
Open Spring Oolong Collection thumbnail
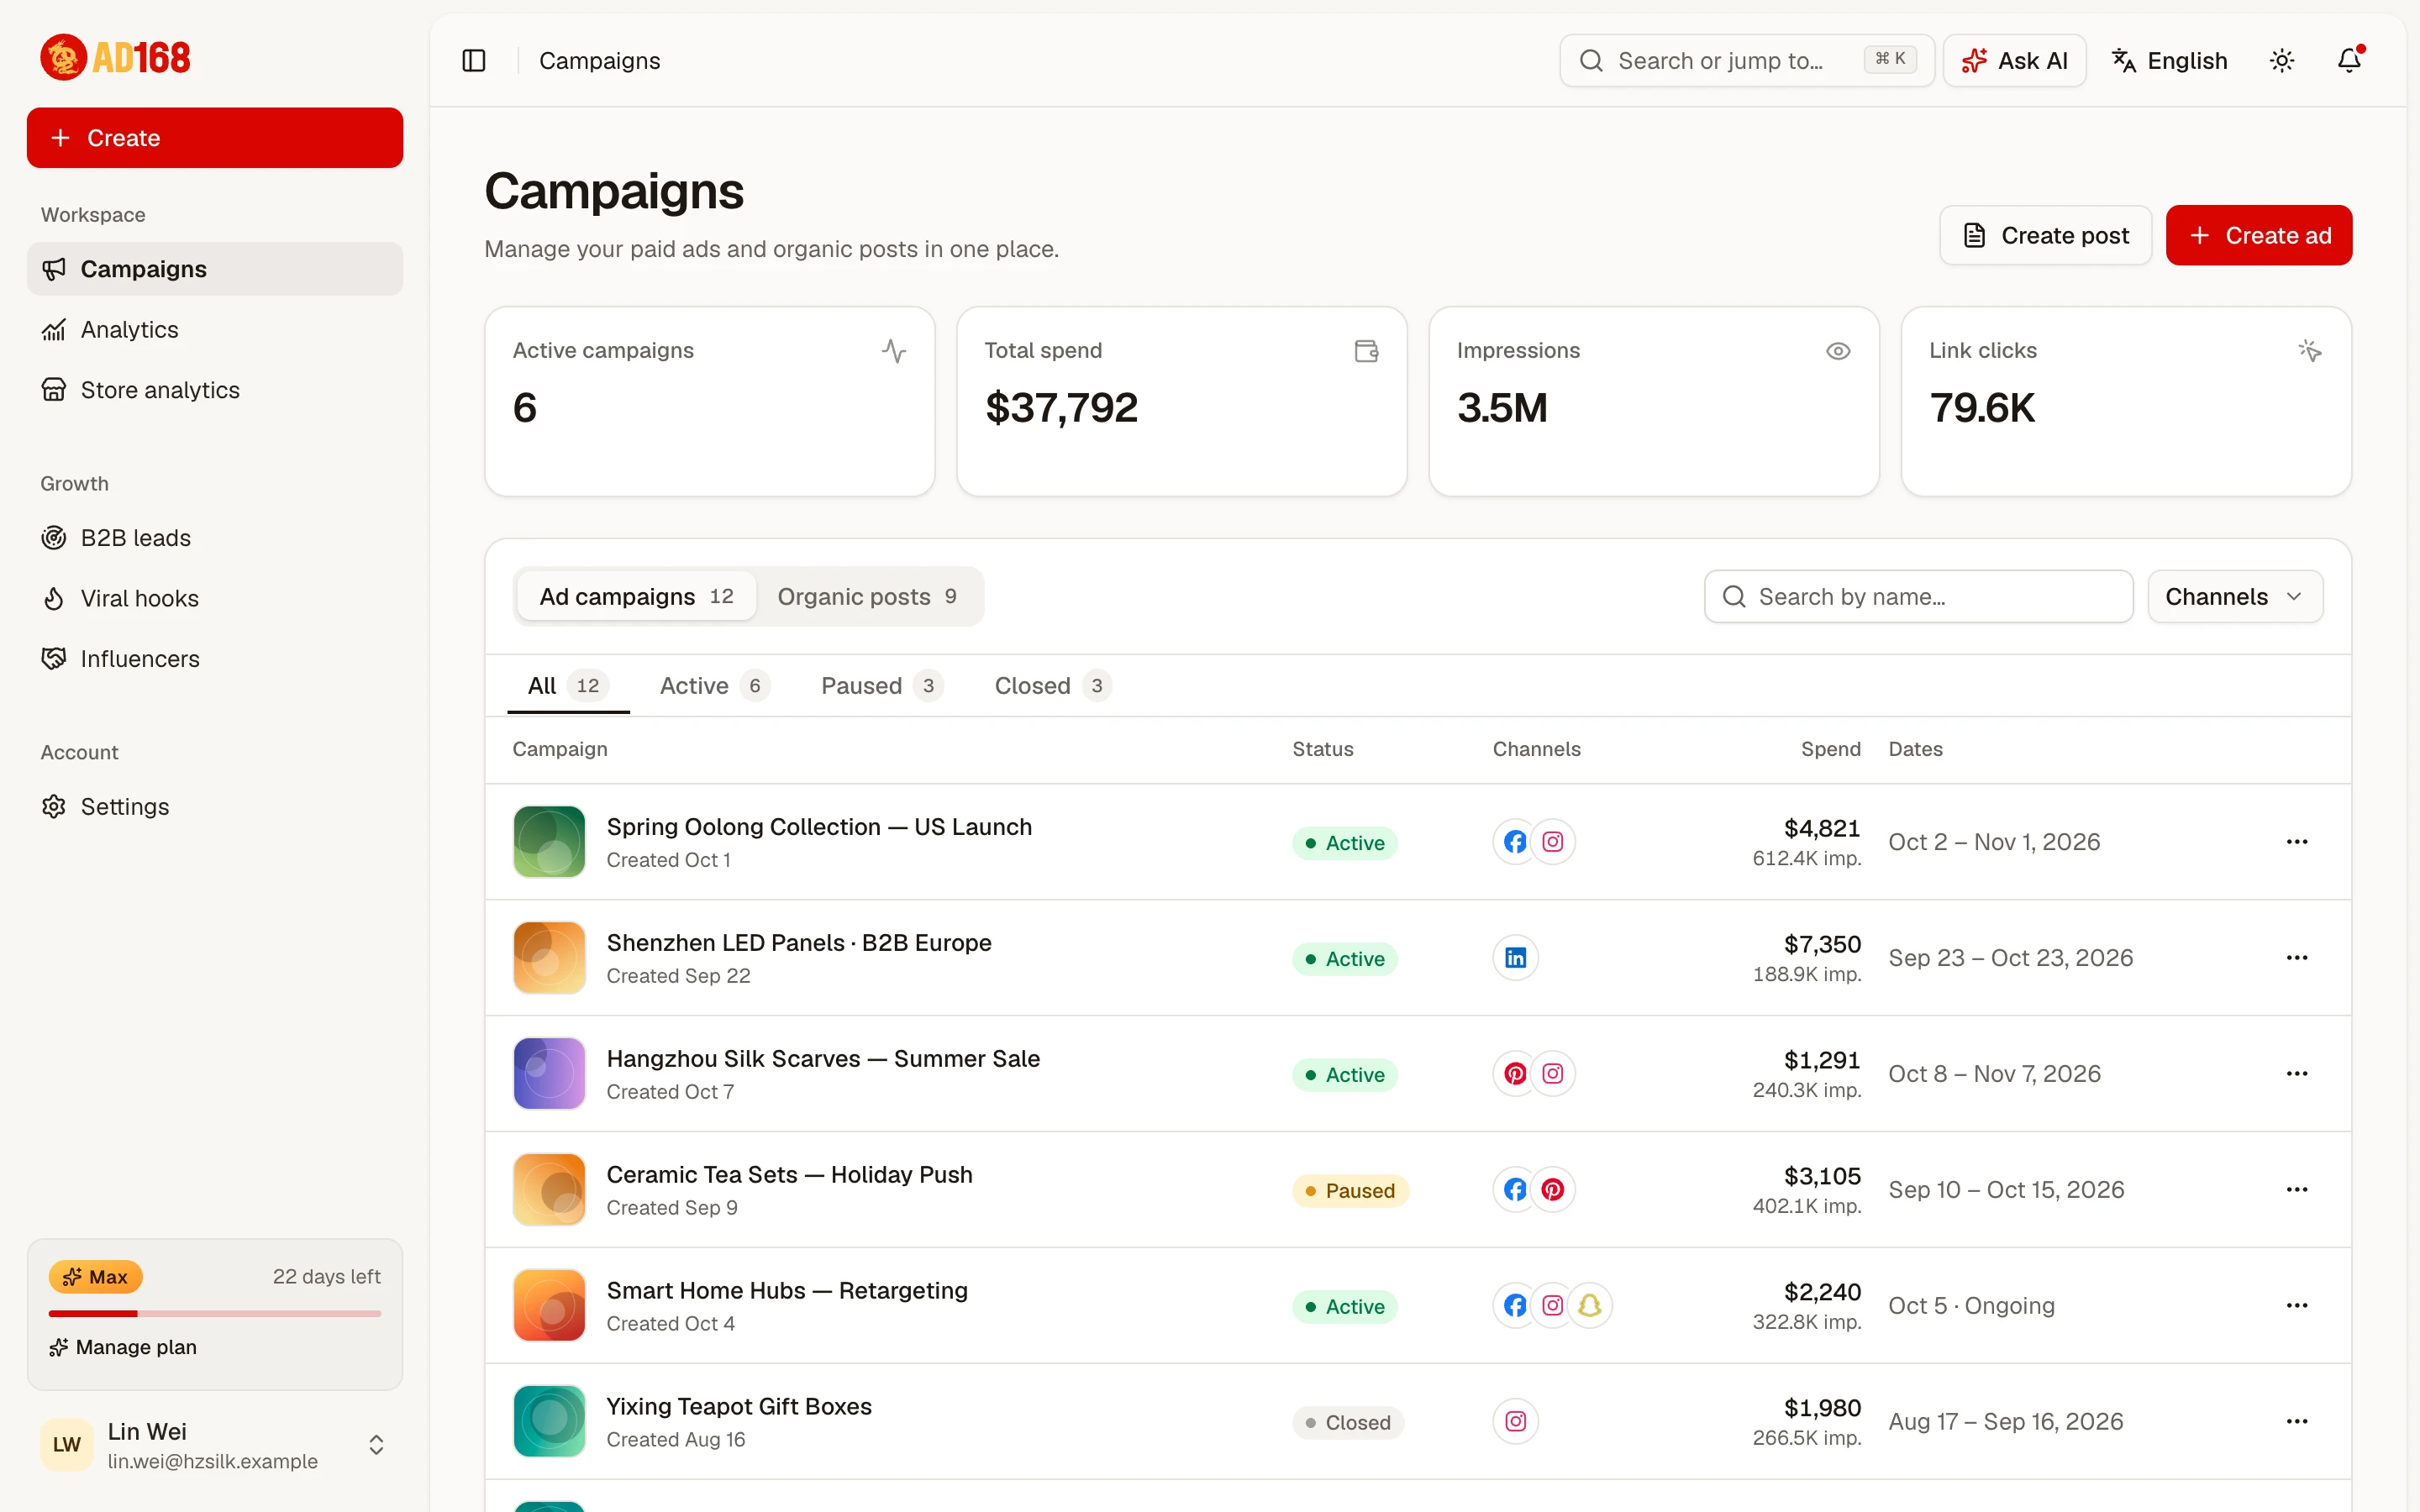pyautogui.click(x=549, y=842)
